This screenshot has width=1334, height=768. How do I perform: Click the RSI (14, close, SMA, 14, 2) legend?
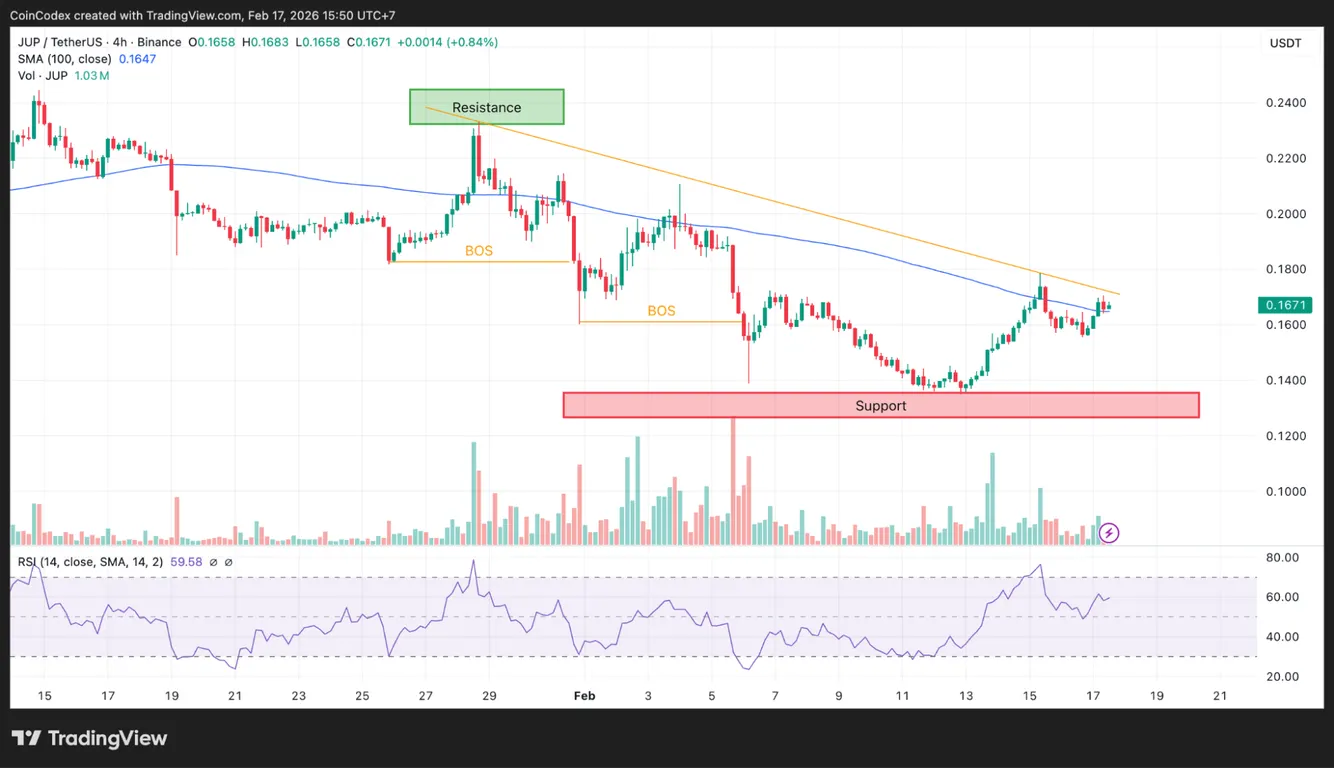pyautogui.click(x=90, y=562)
